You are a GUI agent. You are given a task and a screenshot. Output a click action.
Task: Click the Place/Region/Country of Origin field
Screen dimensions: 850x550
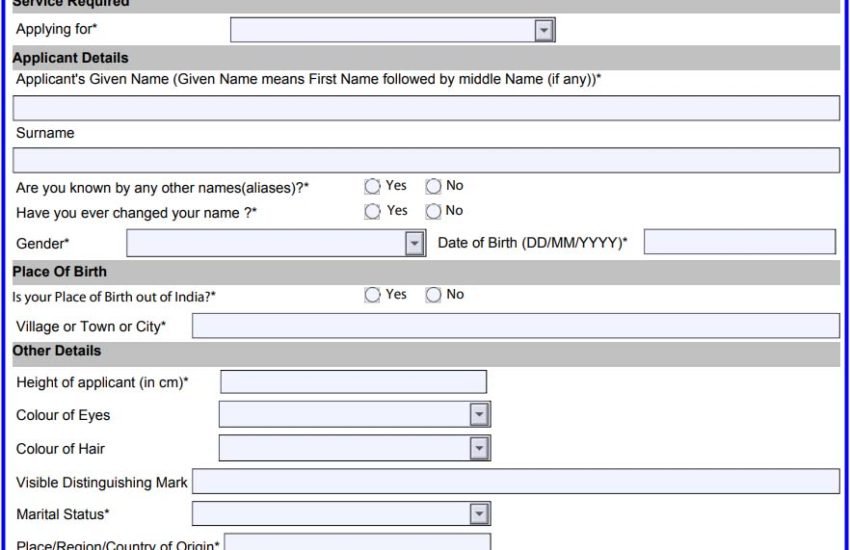point(357,543)
